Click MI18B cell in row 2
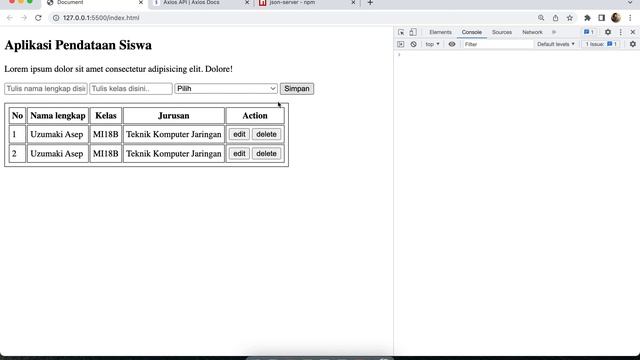The height and width of the screenshot is (360, 640). pos(106,153)
